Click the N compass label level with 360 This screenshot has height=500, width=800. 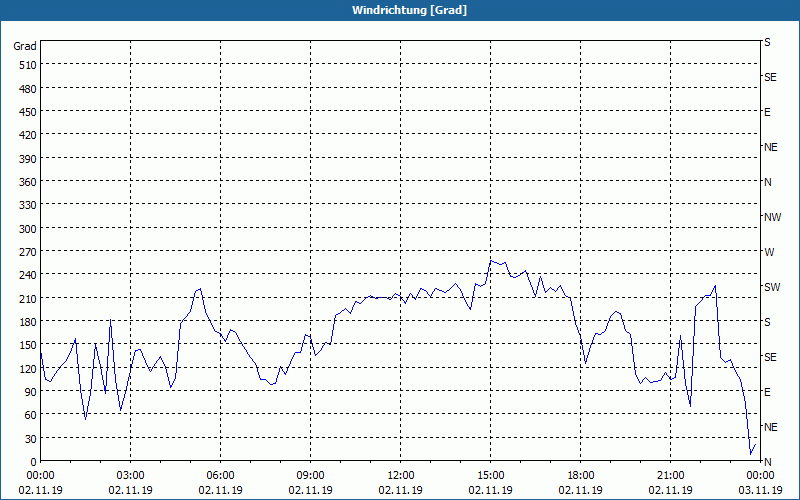click(x=768, y=182)
